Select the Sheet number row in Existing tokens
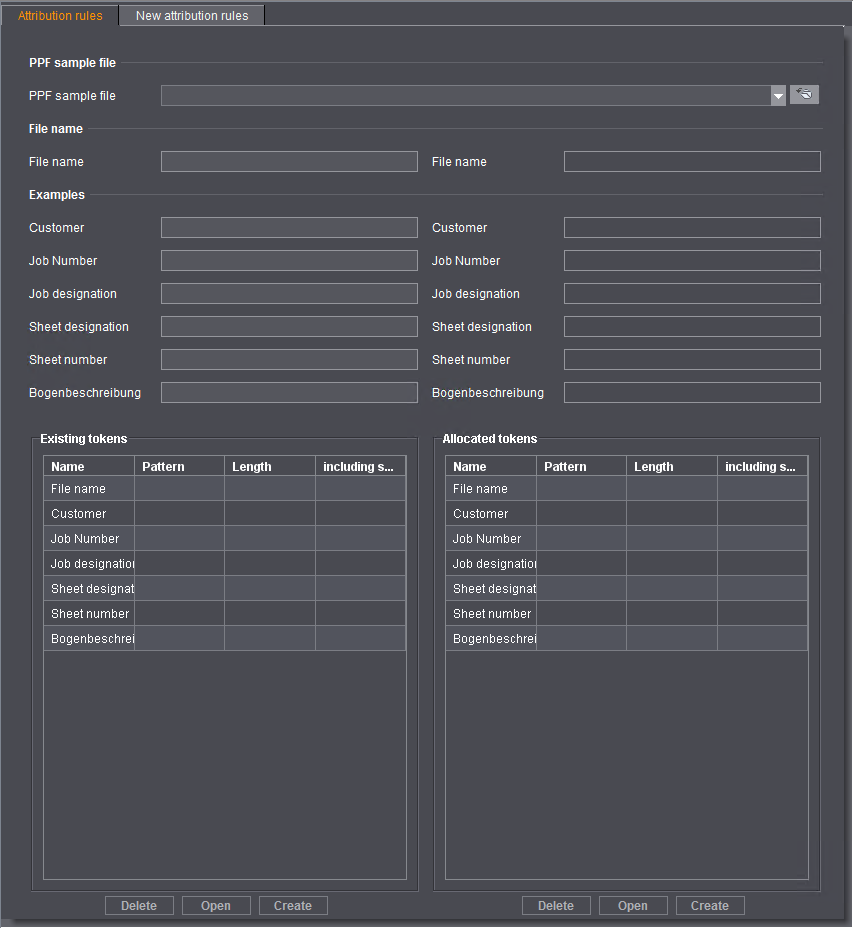The image size is (853, 928). (x=87, y=613)
